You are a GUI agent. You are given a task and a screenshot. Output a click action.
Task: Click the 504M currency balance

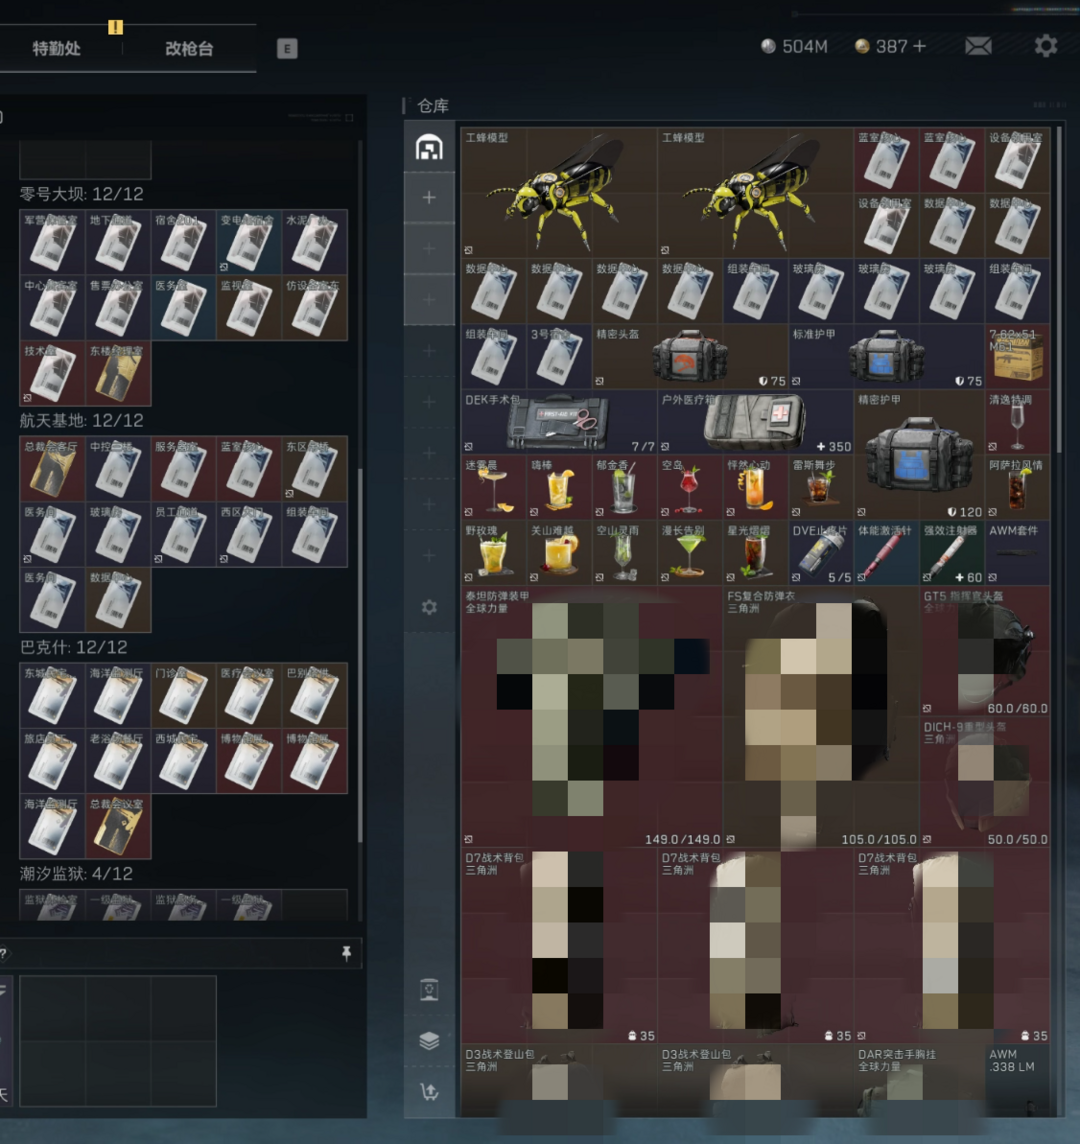pyautogui.click(x=794, y=46)
